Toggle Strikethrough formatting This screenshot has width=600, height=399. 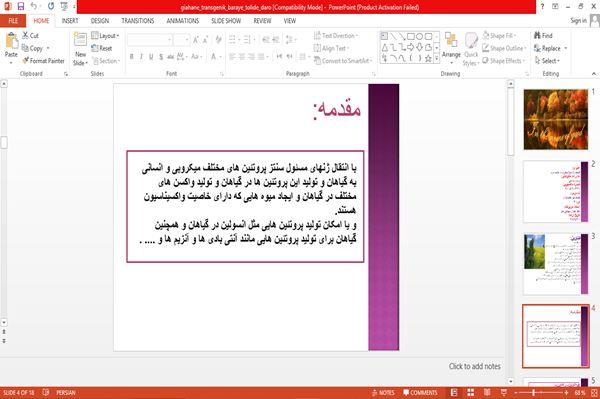click(171, 57)
